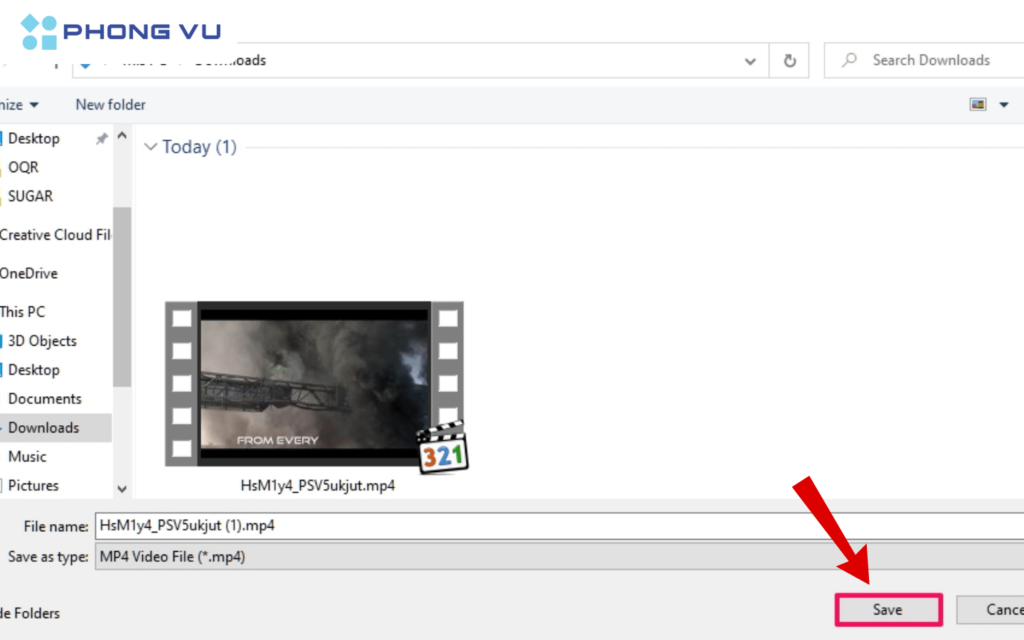Expand the address bar history dropdown
Viewport: 1024px width, 640px height.
coord(750,61)
